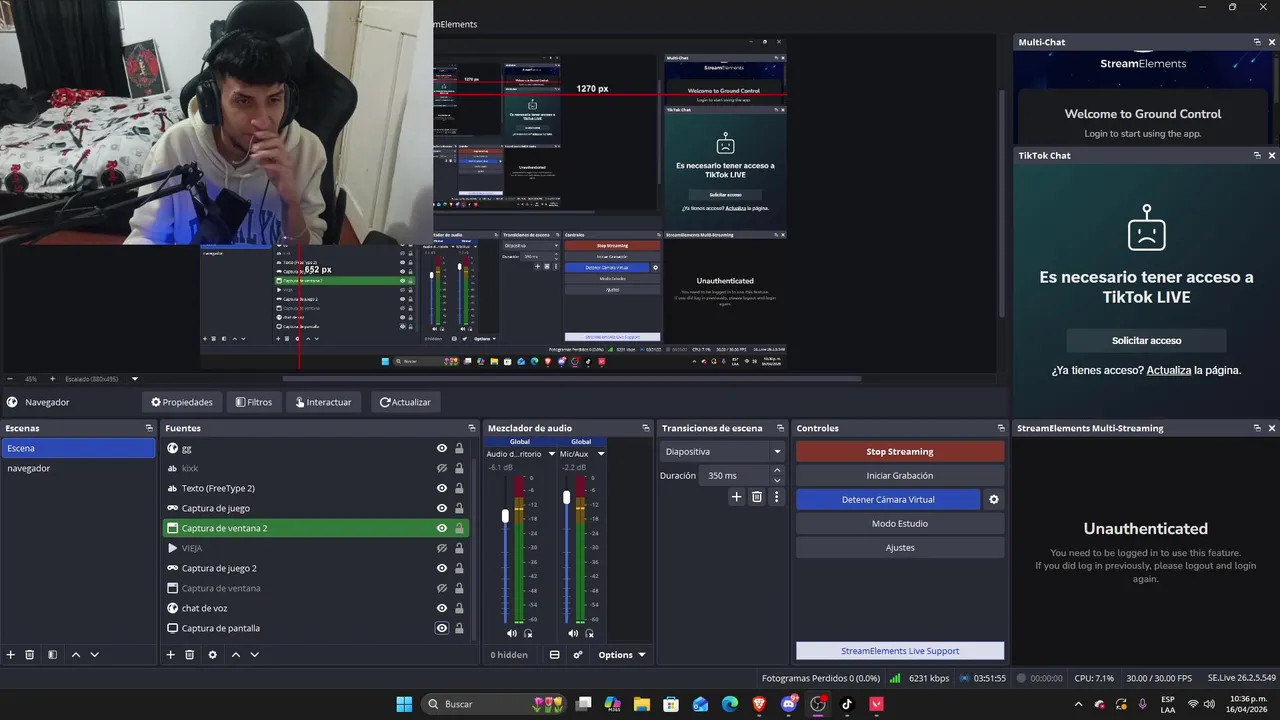Image resolution: width=1280 pixels, height=720 pixels.
Task: Select the Texto (FreeType 2) source
Action: click(218, 488)
